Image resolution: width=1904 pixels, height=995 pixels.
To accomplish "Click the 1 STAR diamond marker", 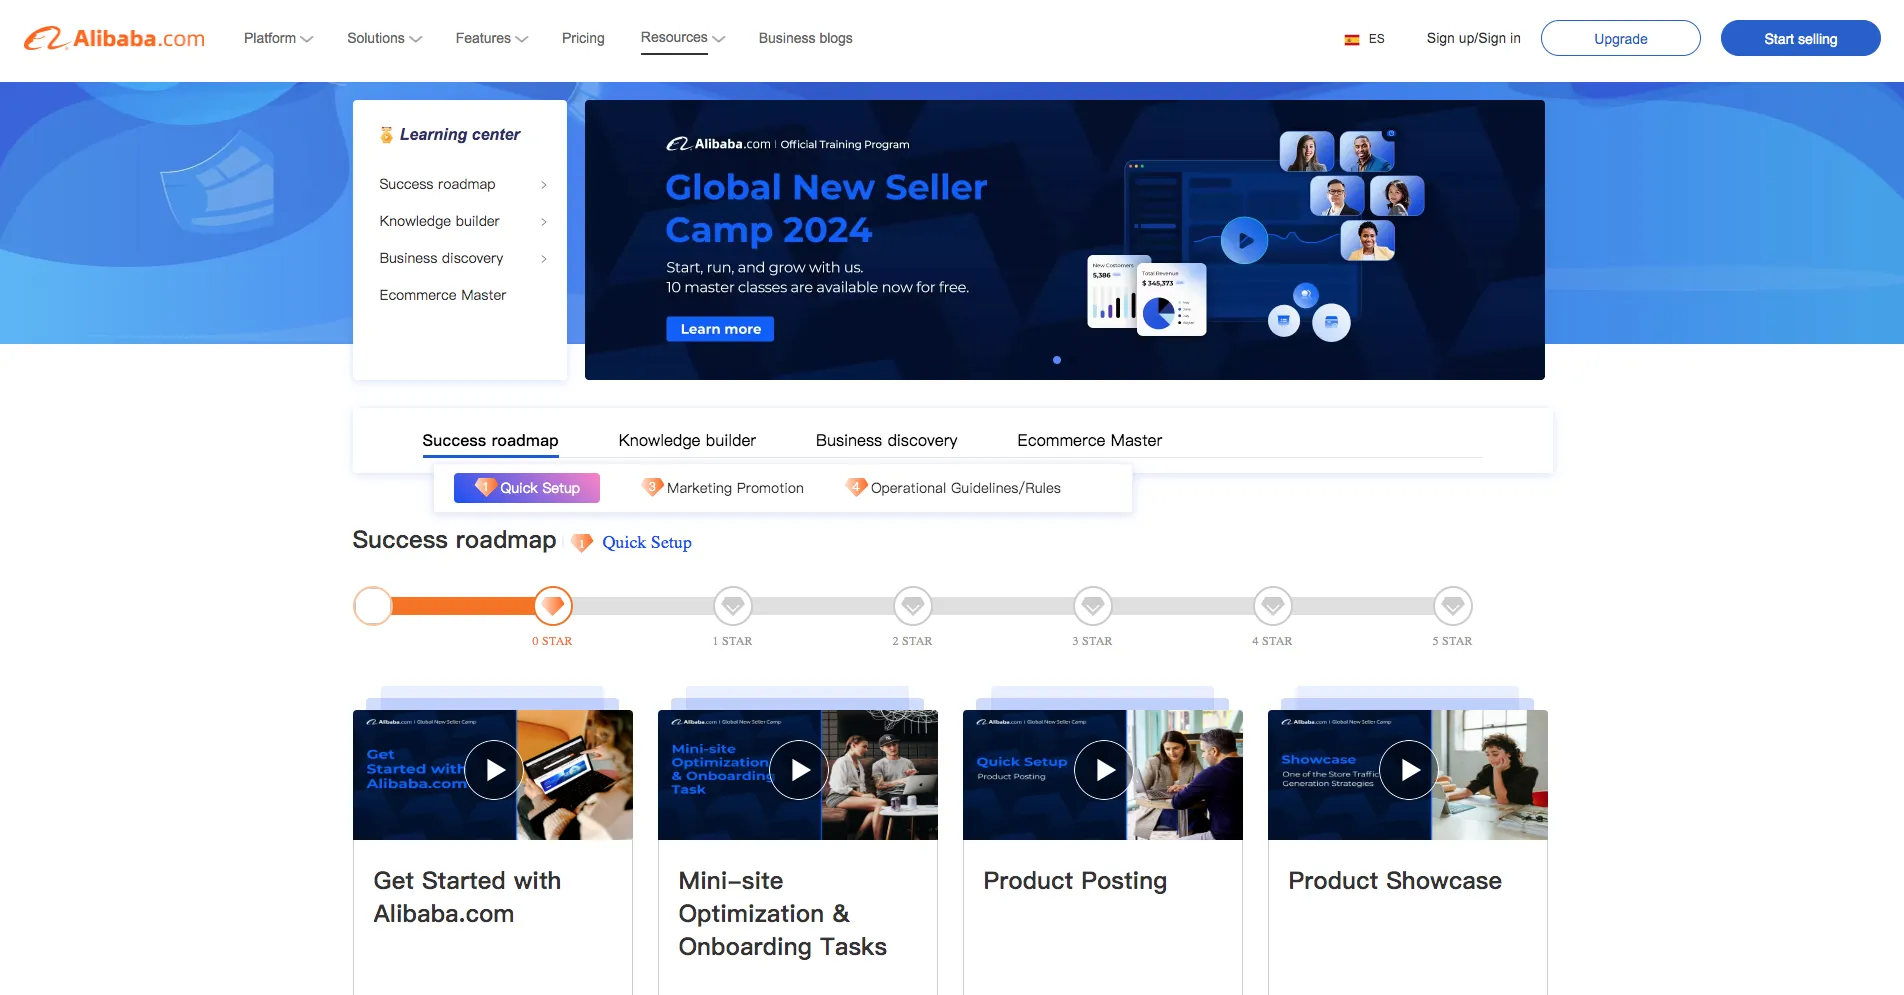I will [x=733, y=606].
